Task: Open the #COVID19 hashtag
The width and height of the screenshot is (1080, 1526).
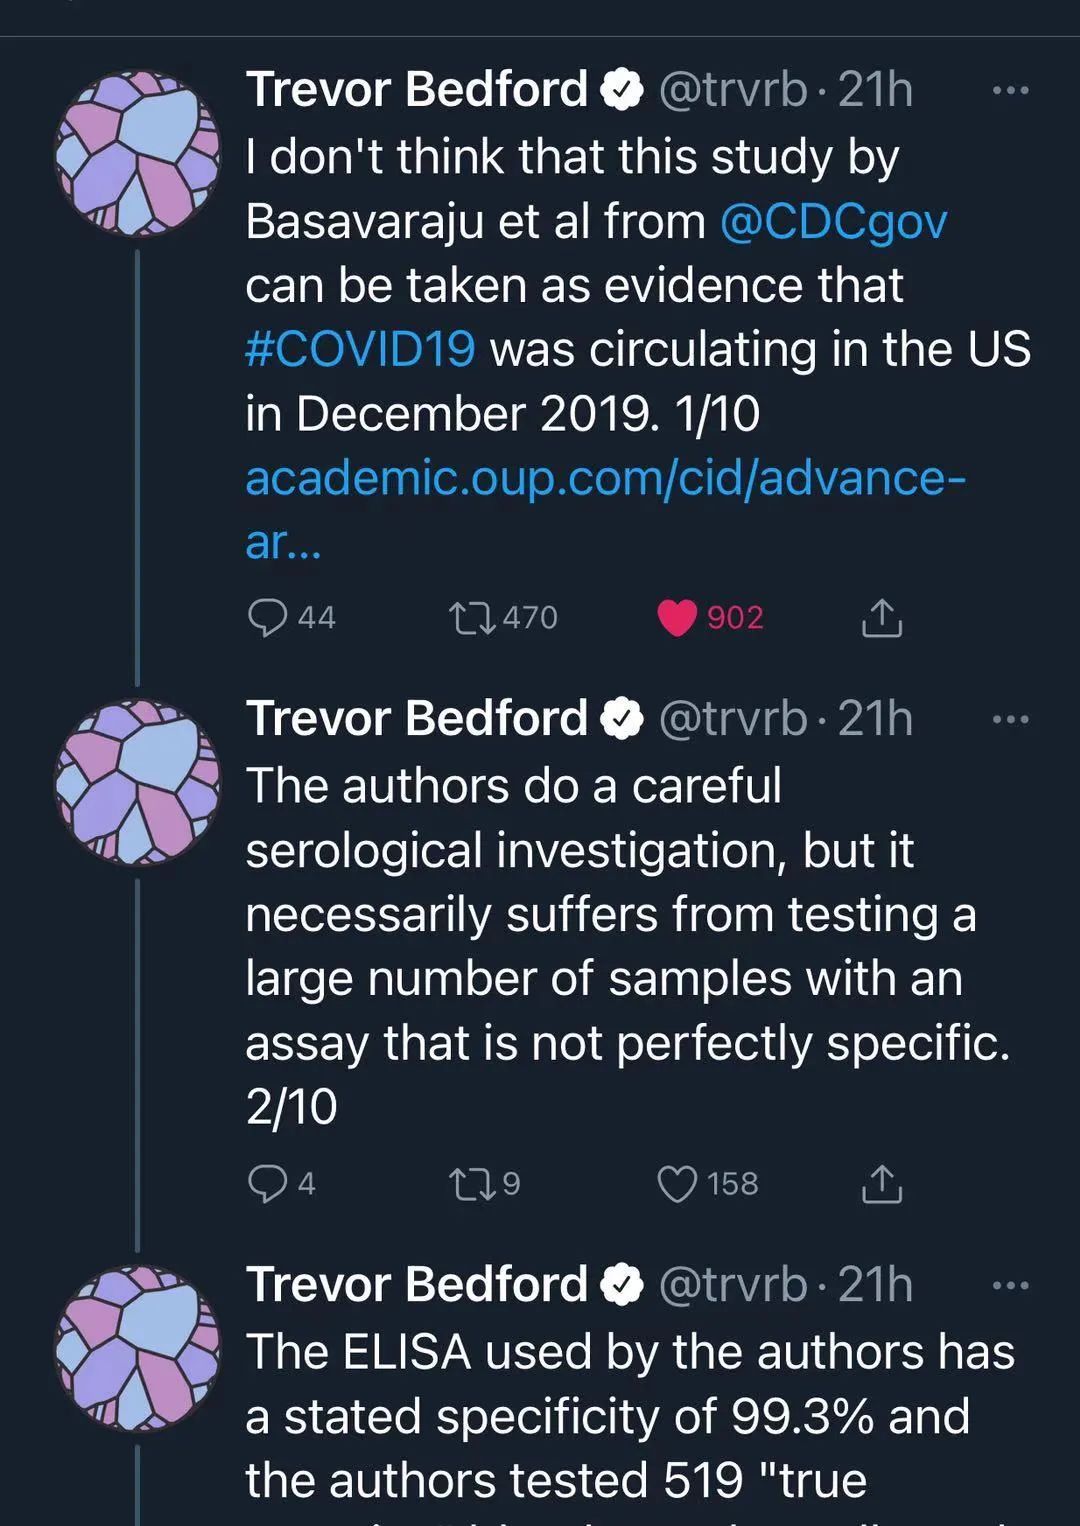Action: click(x=360, y=350)
